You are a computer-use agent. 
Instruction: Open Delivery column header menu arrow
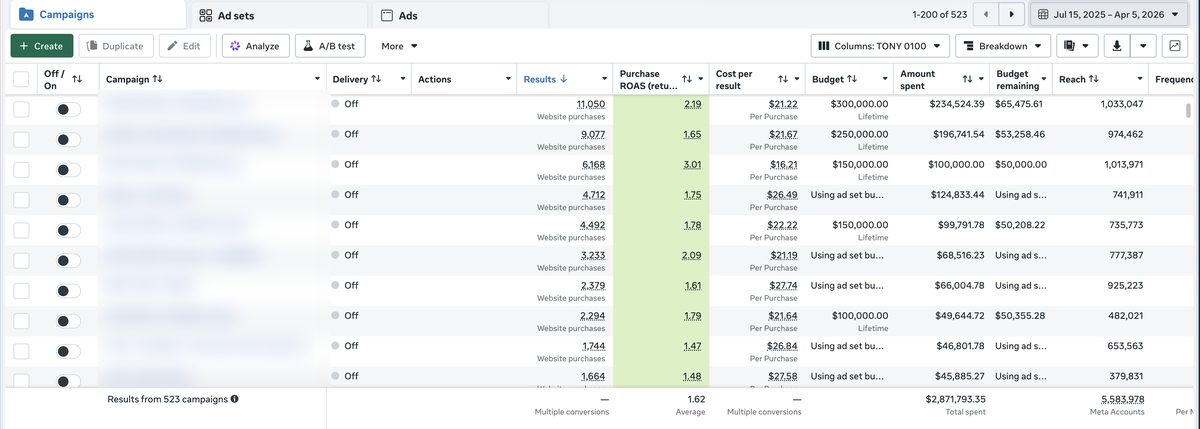click(402, 79)
